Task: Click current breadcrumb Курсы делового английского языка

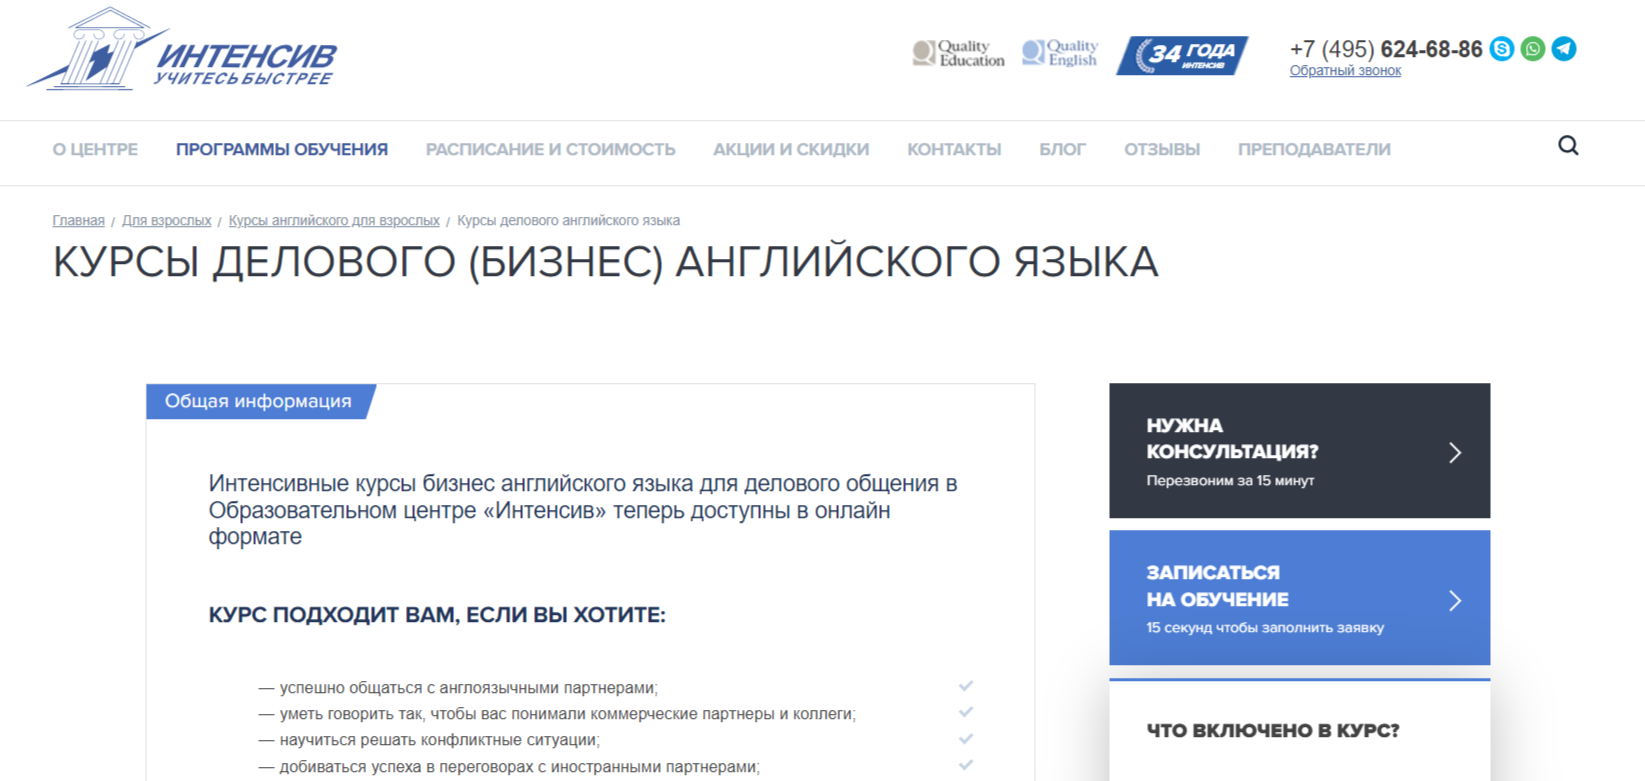Action: coord(568,220)
